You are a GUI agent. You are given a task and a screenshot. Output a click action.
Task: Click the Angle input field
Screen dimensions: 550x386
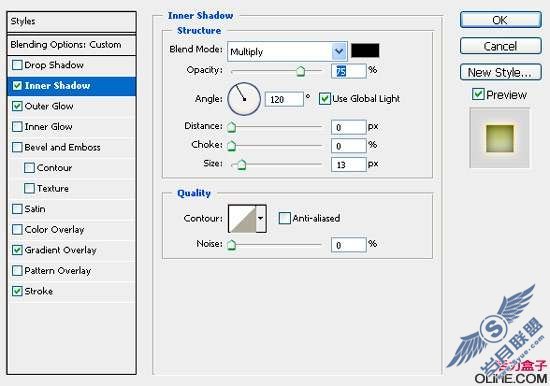click(284, 100)
